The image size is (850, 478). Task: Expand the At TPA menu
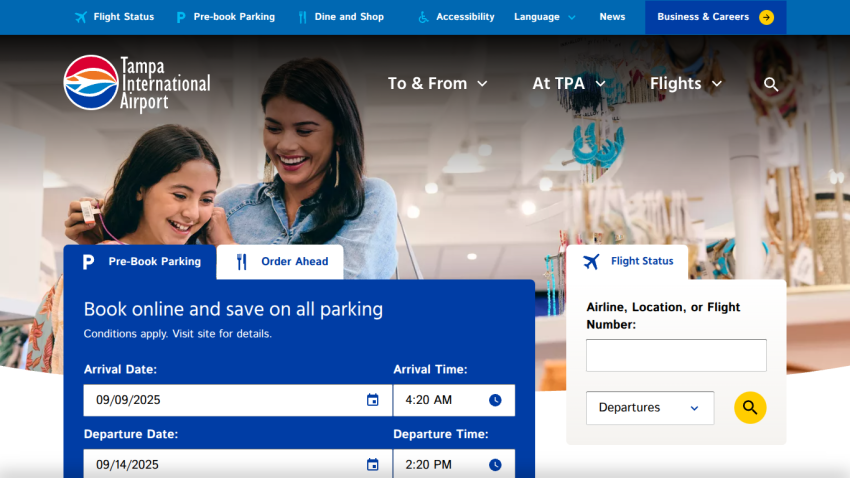[569, 83]
